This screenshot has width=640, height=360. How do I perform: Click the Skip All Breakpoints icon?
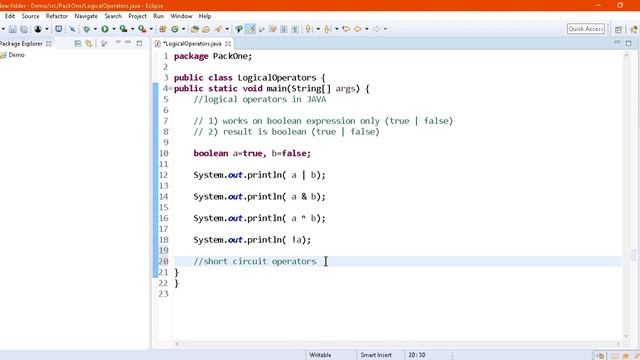(72, 29)
